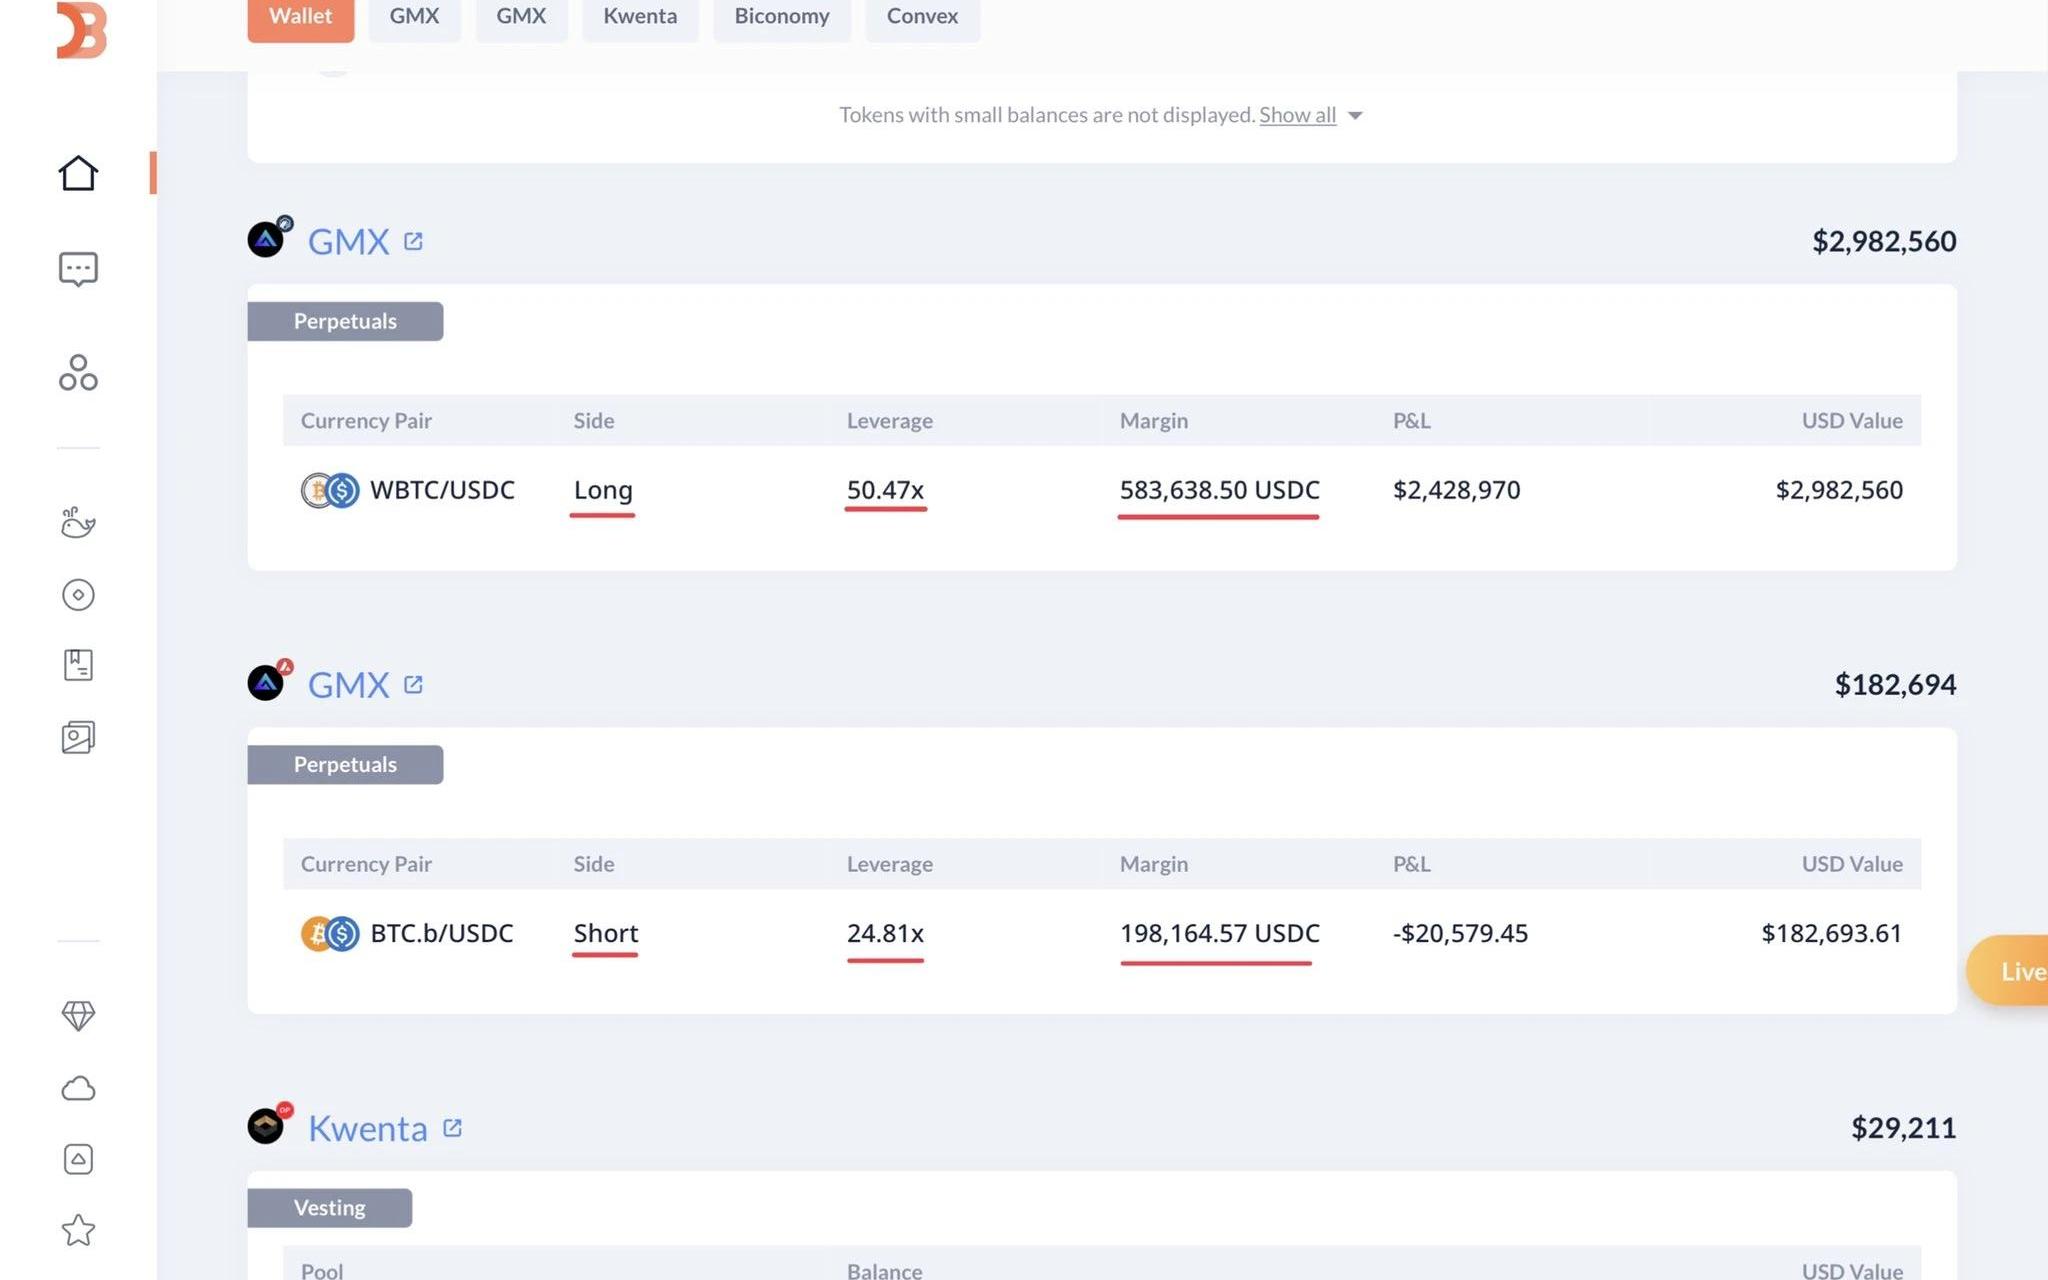This screenshot has width=2048, height=1280.
Task: Select the Convex tab
Action: 922,17
